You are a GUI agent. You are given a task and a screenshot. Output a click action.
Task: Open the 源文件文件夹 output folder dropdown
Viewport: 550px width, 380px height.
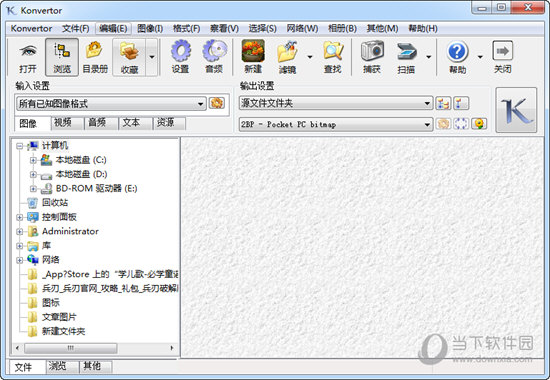(336, 103)
